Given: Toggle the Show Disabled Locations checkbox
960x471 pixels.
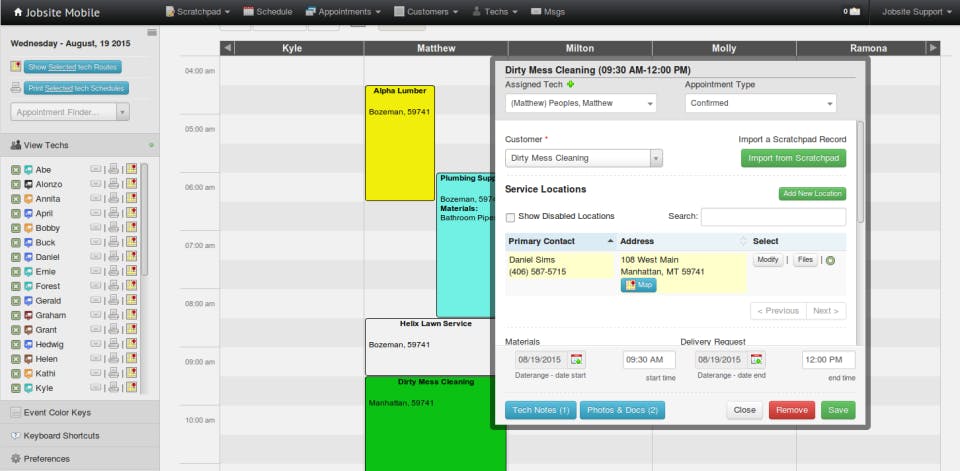Looking at the screenshot, I should click(x=510, y=217).
